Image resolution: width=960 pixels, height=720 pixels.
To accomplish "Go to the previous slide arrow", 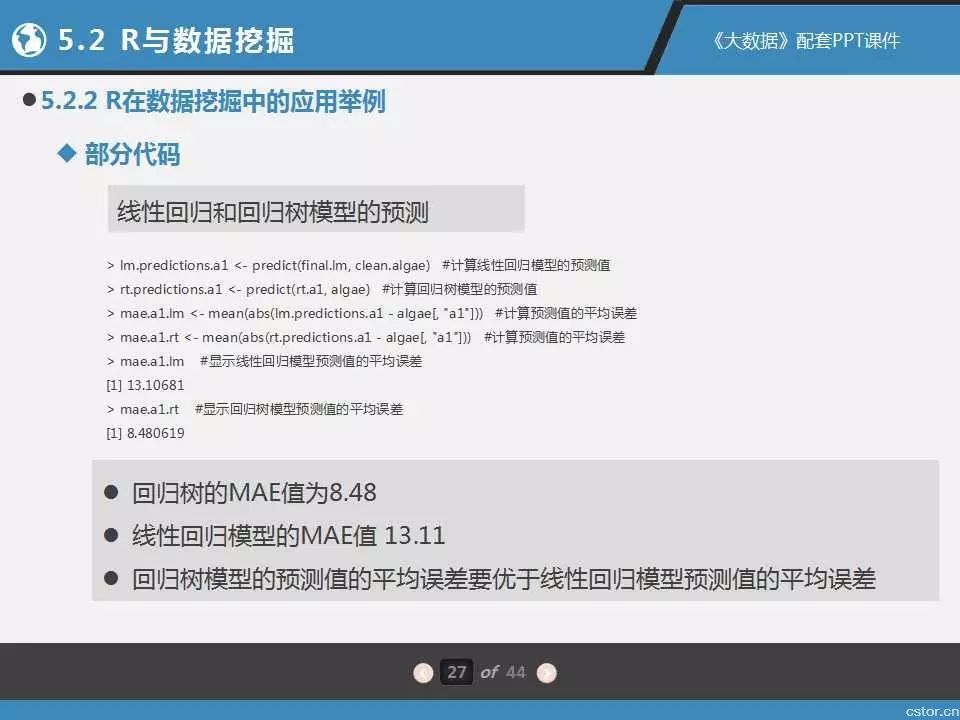I will pos(424,672).
